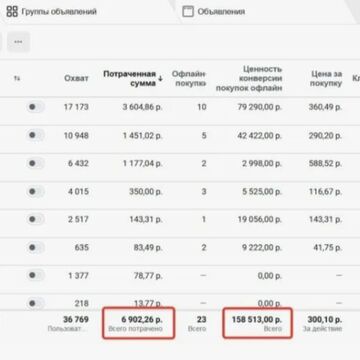Toggle the switch in the 4 015 row
This screenshot has height=360, width=360.
coord(35,192)
